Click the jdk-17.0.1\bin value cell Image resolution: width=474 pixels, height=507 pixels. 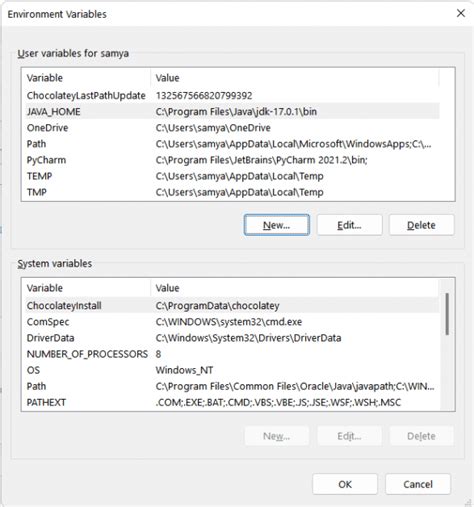236,112
